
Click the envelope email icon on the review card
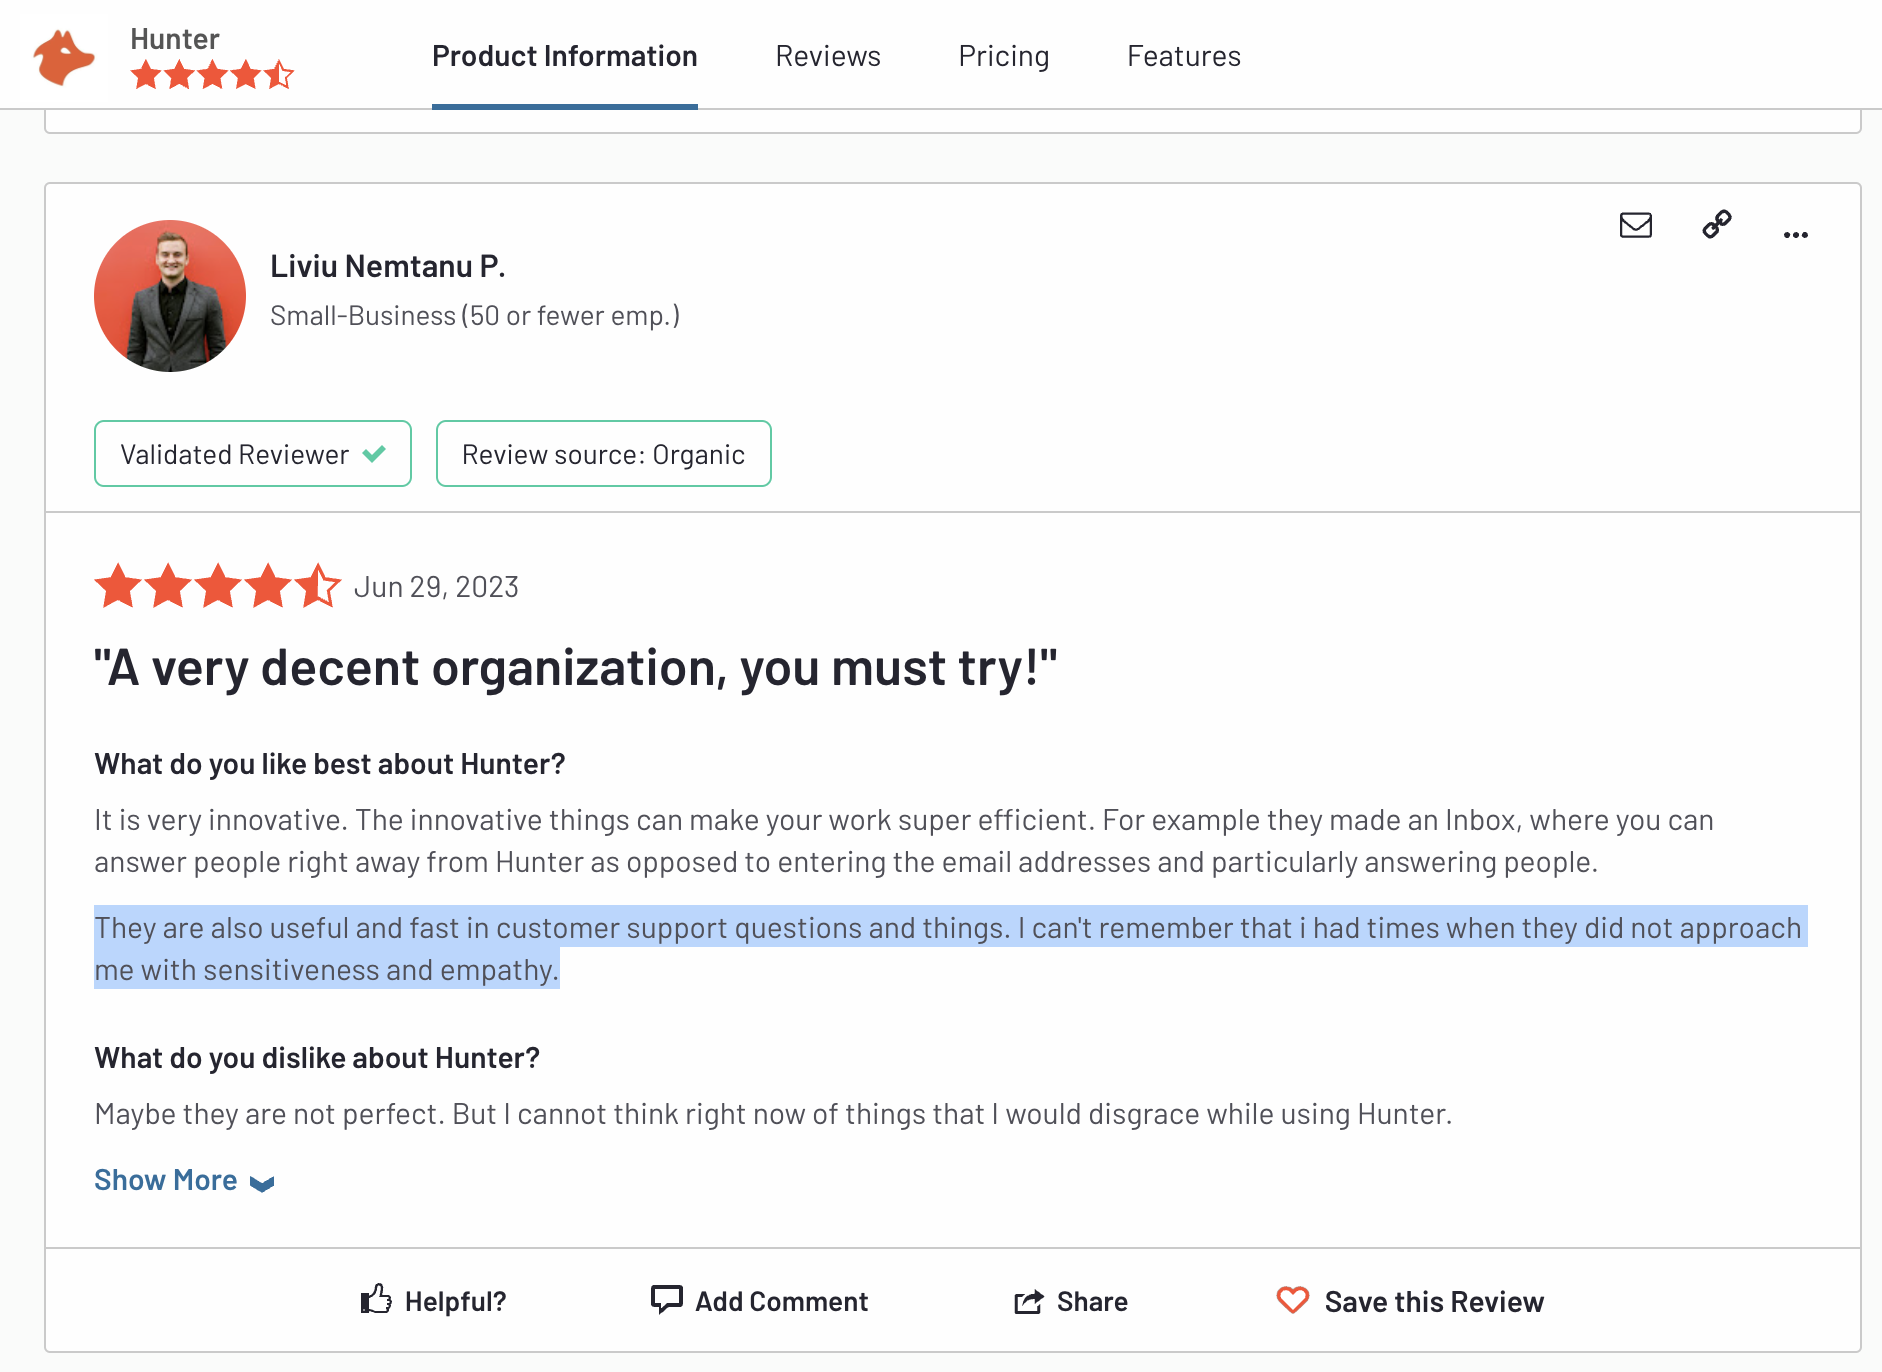point(1635,225)
